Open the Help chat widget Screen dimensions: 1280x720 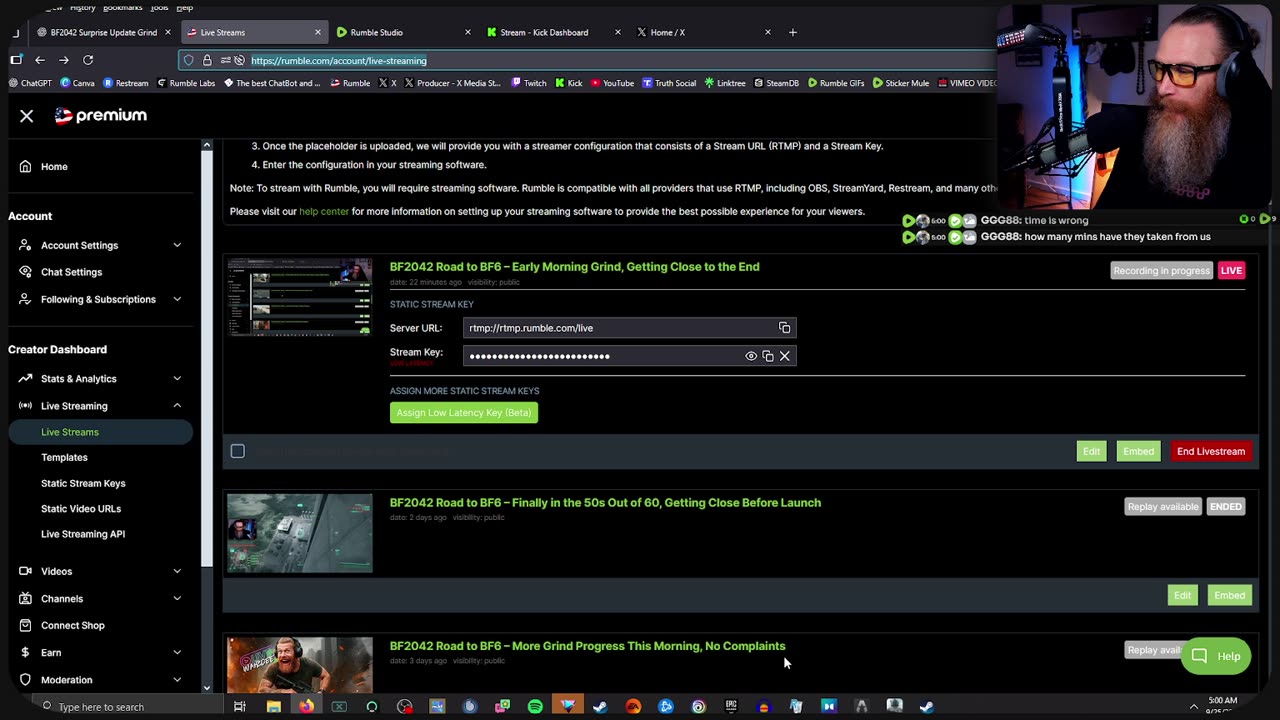click(1216, 656)
